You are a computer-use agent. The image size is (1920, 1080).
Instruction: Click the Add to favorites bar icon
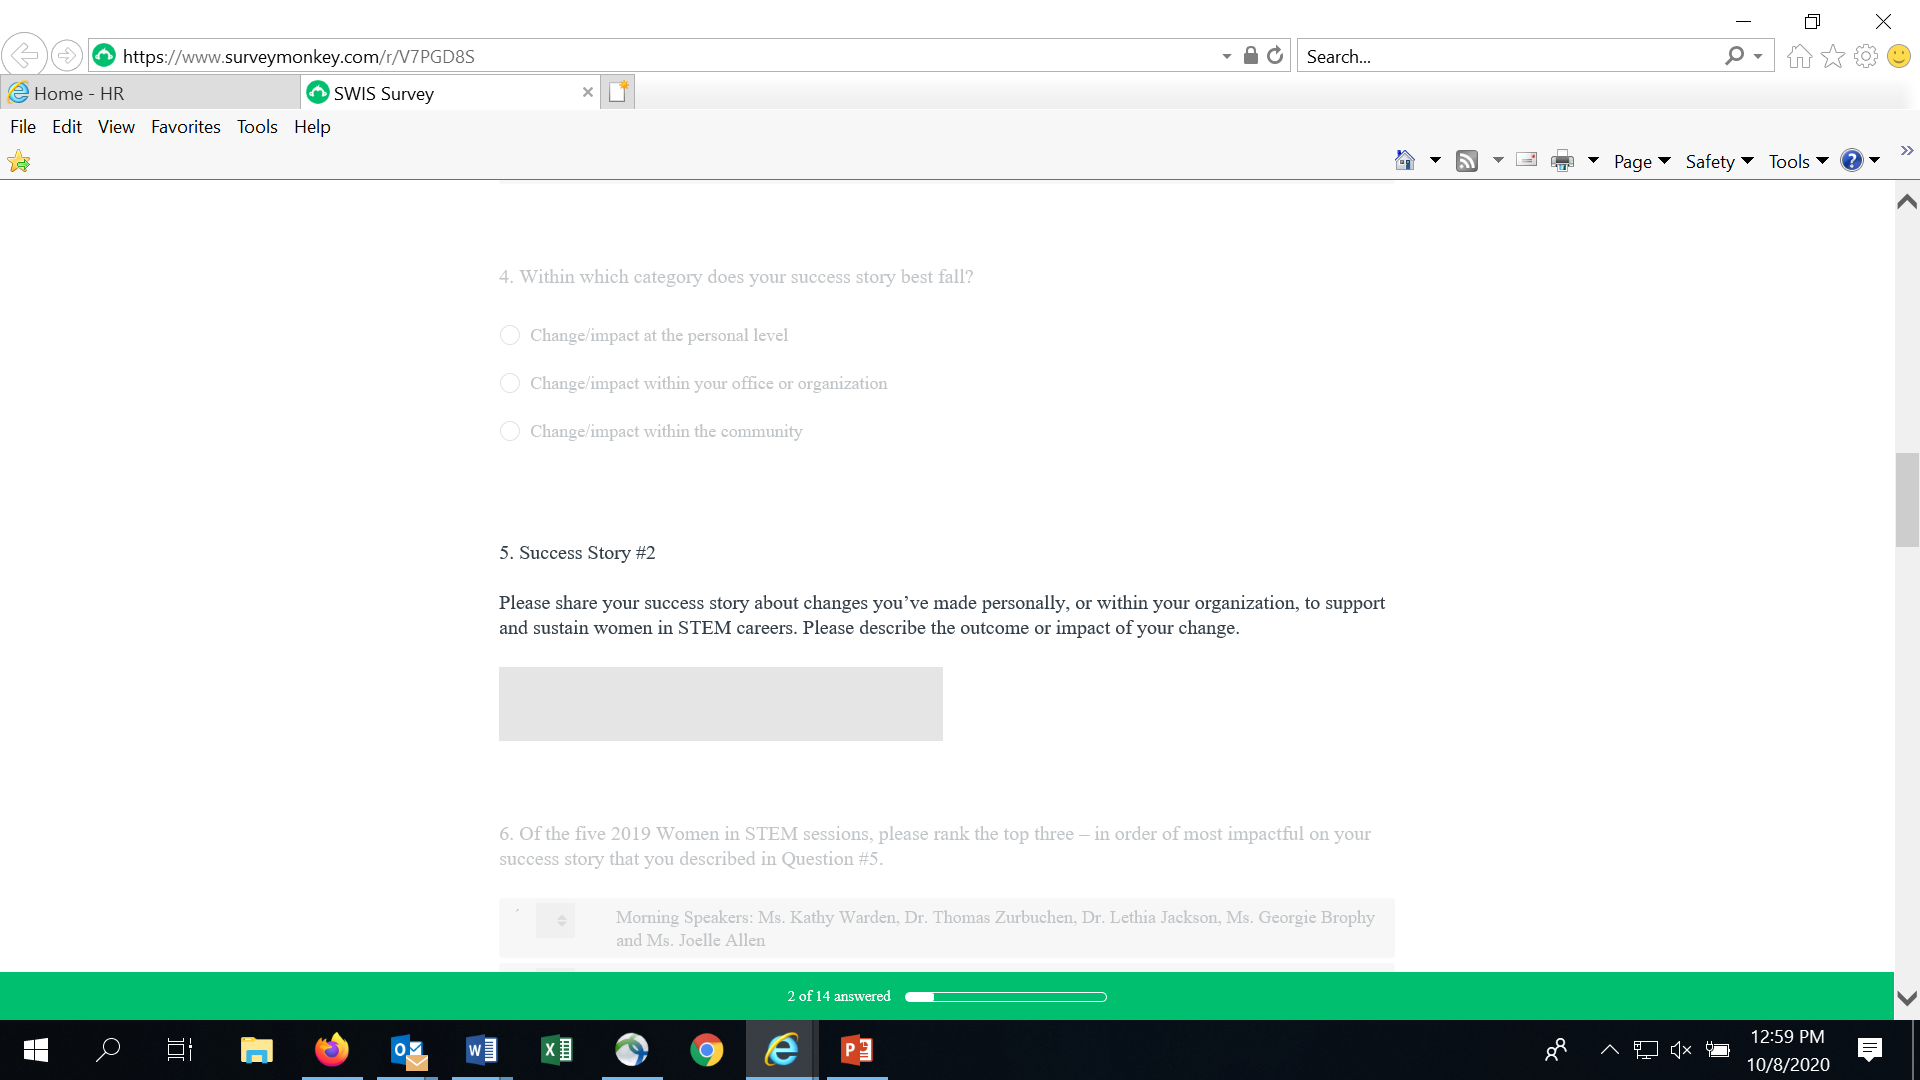tap(19, 161)
